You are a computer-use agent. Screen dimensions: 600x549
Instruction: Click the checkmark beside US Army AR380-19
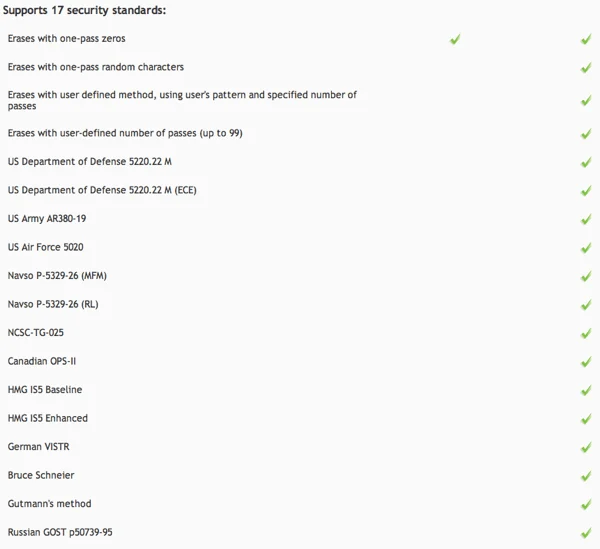(x=586, y=219)
